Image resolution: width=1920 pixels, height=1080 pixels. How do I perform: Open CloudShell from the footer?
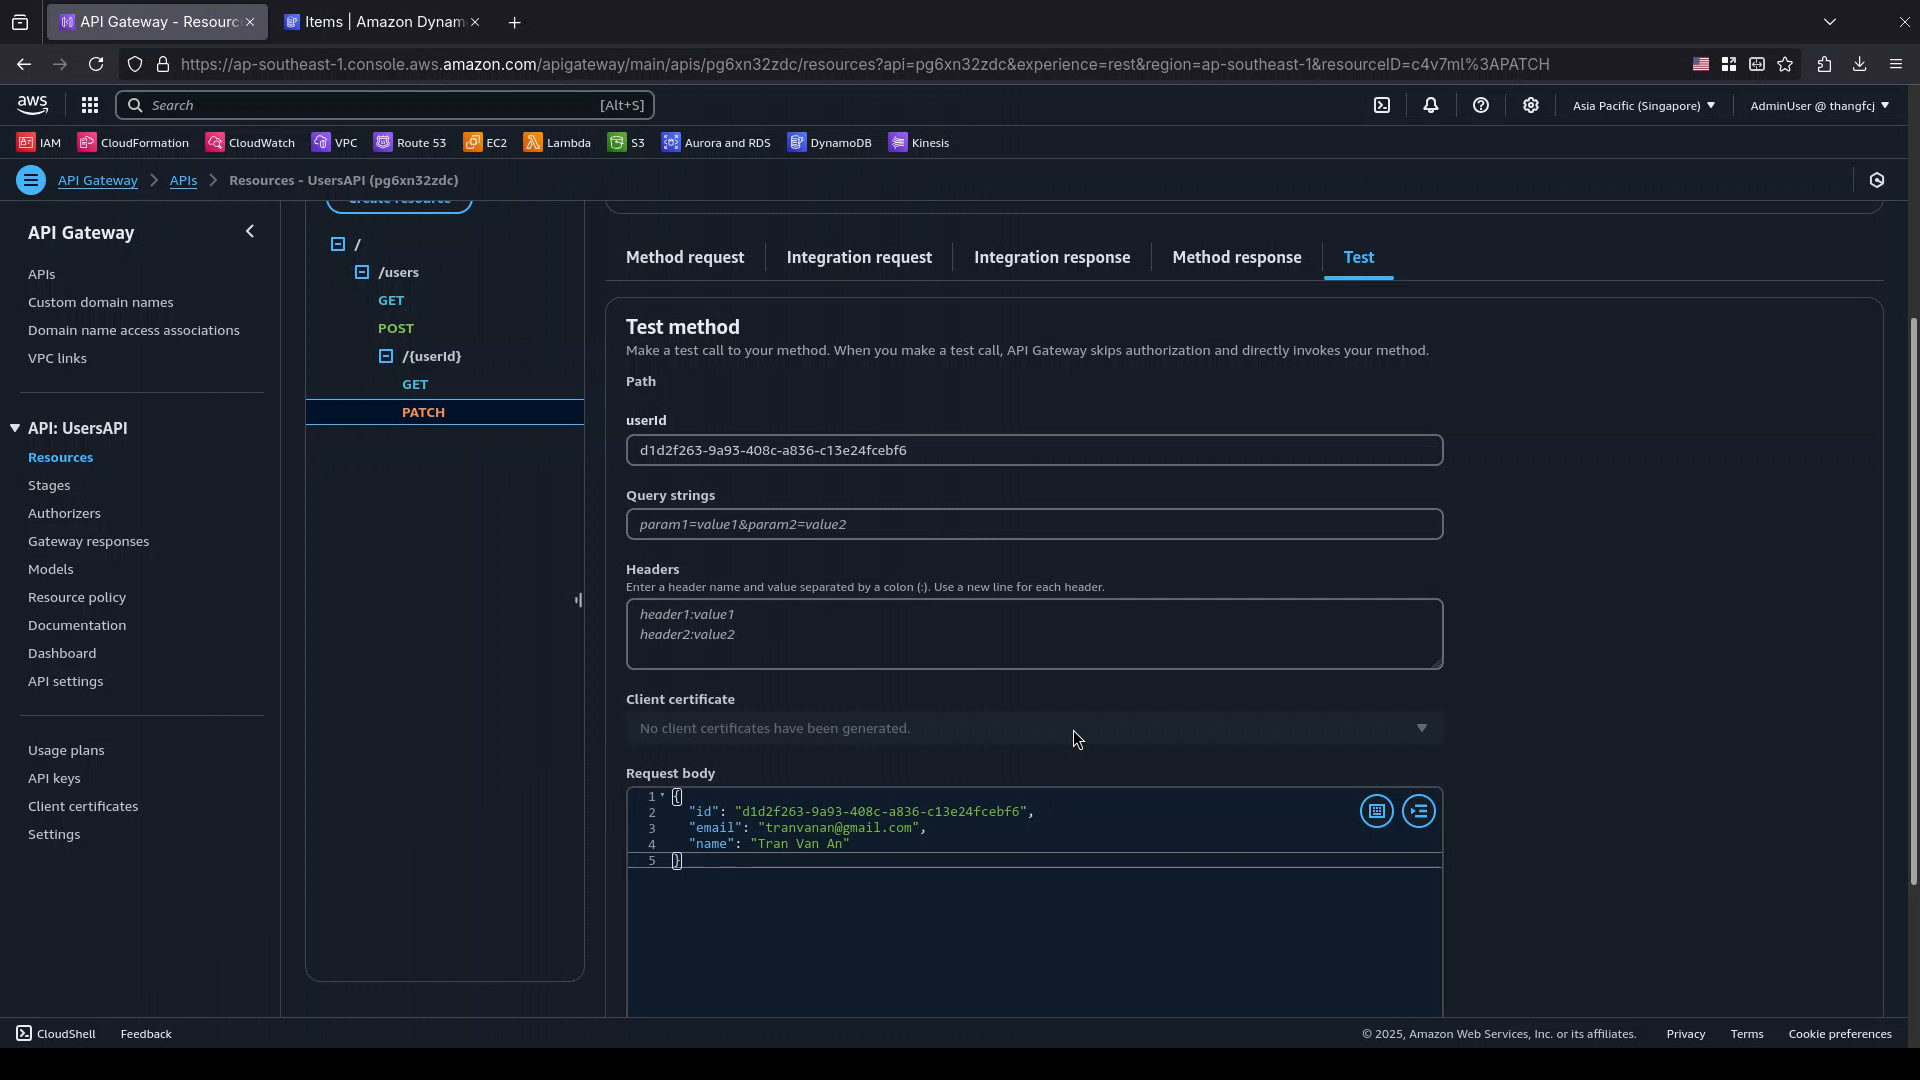[x=56, y=1034]
